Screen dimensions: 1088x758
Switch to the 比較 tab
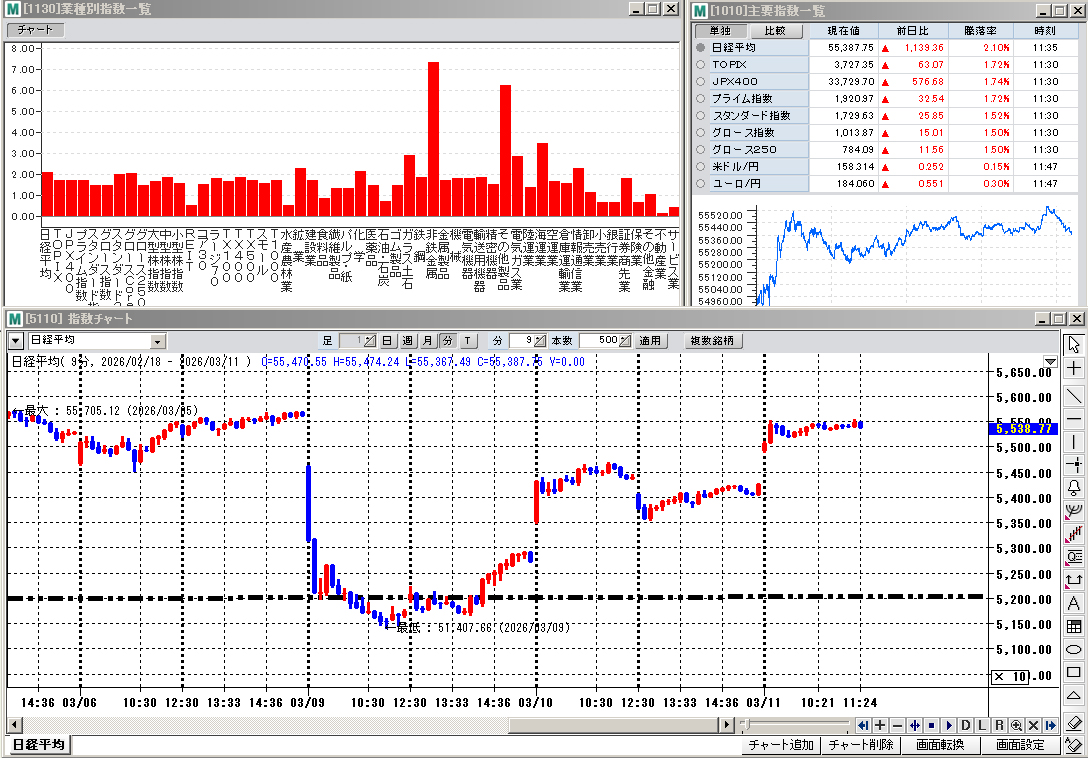pos(775,31)
